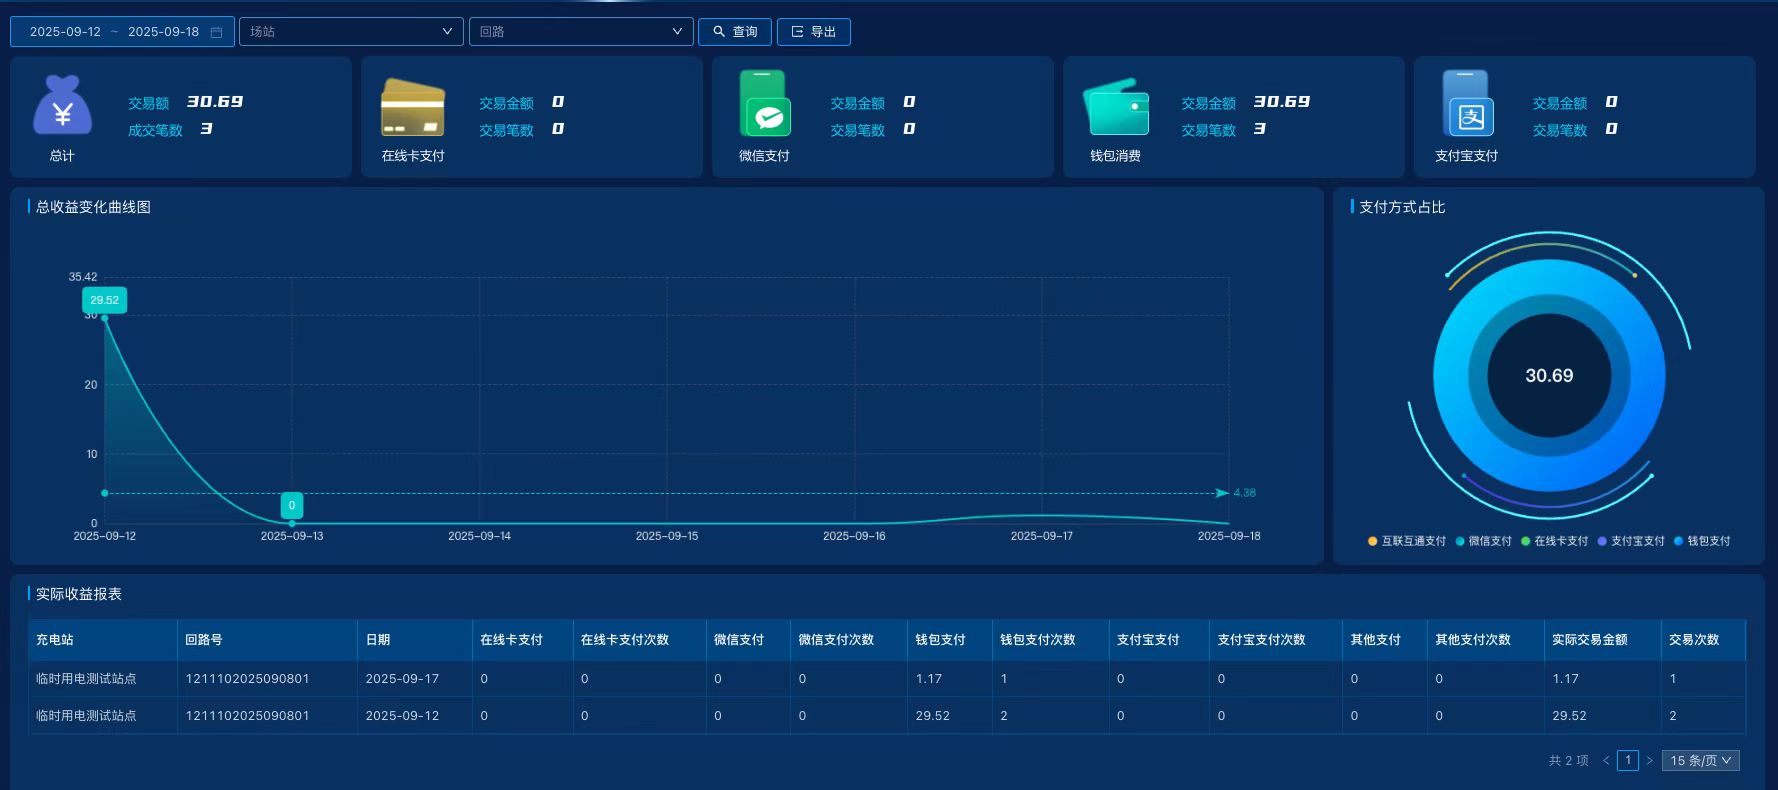Viewport: 1778px width, 790px height.
Task: Click 临时用电测试站点 in the 2025-09-17 row
Action: (86, 679)
